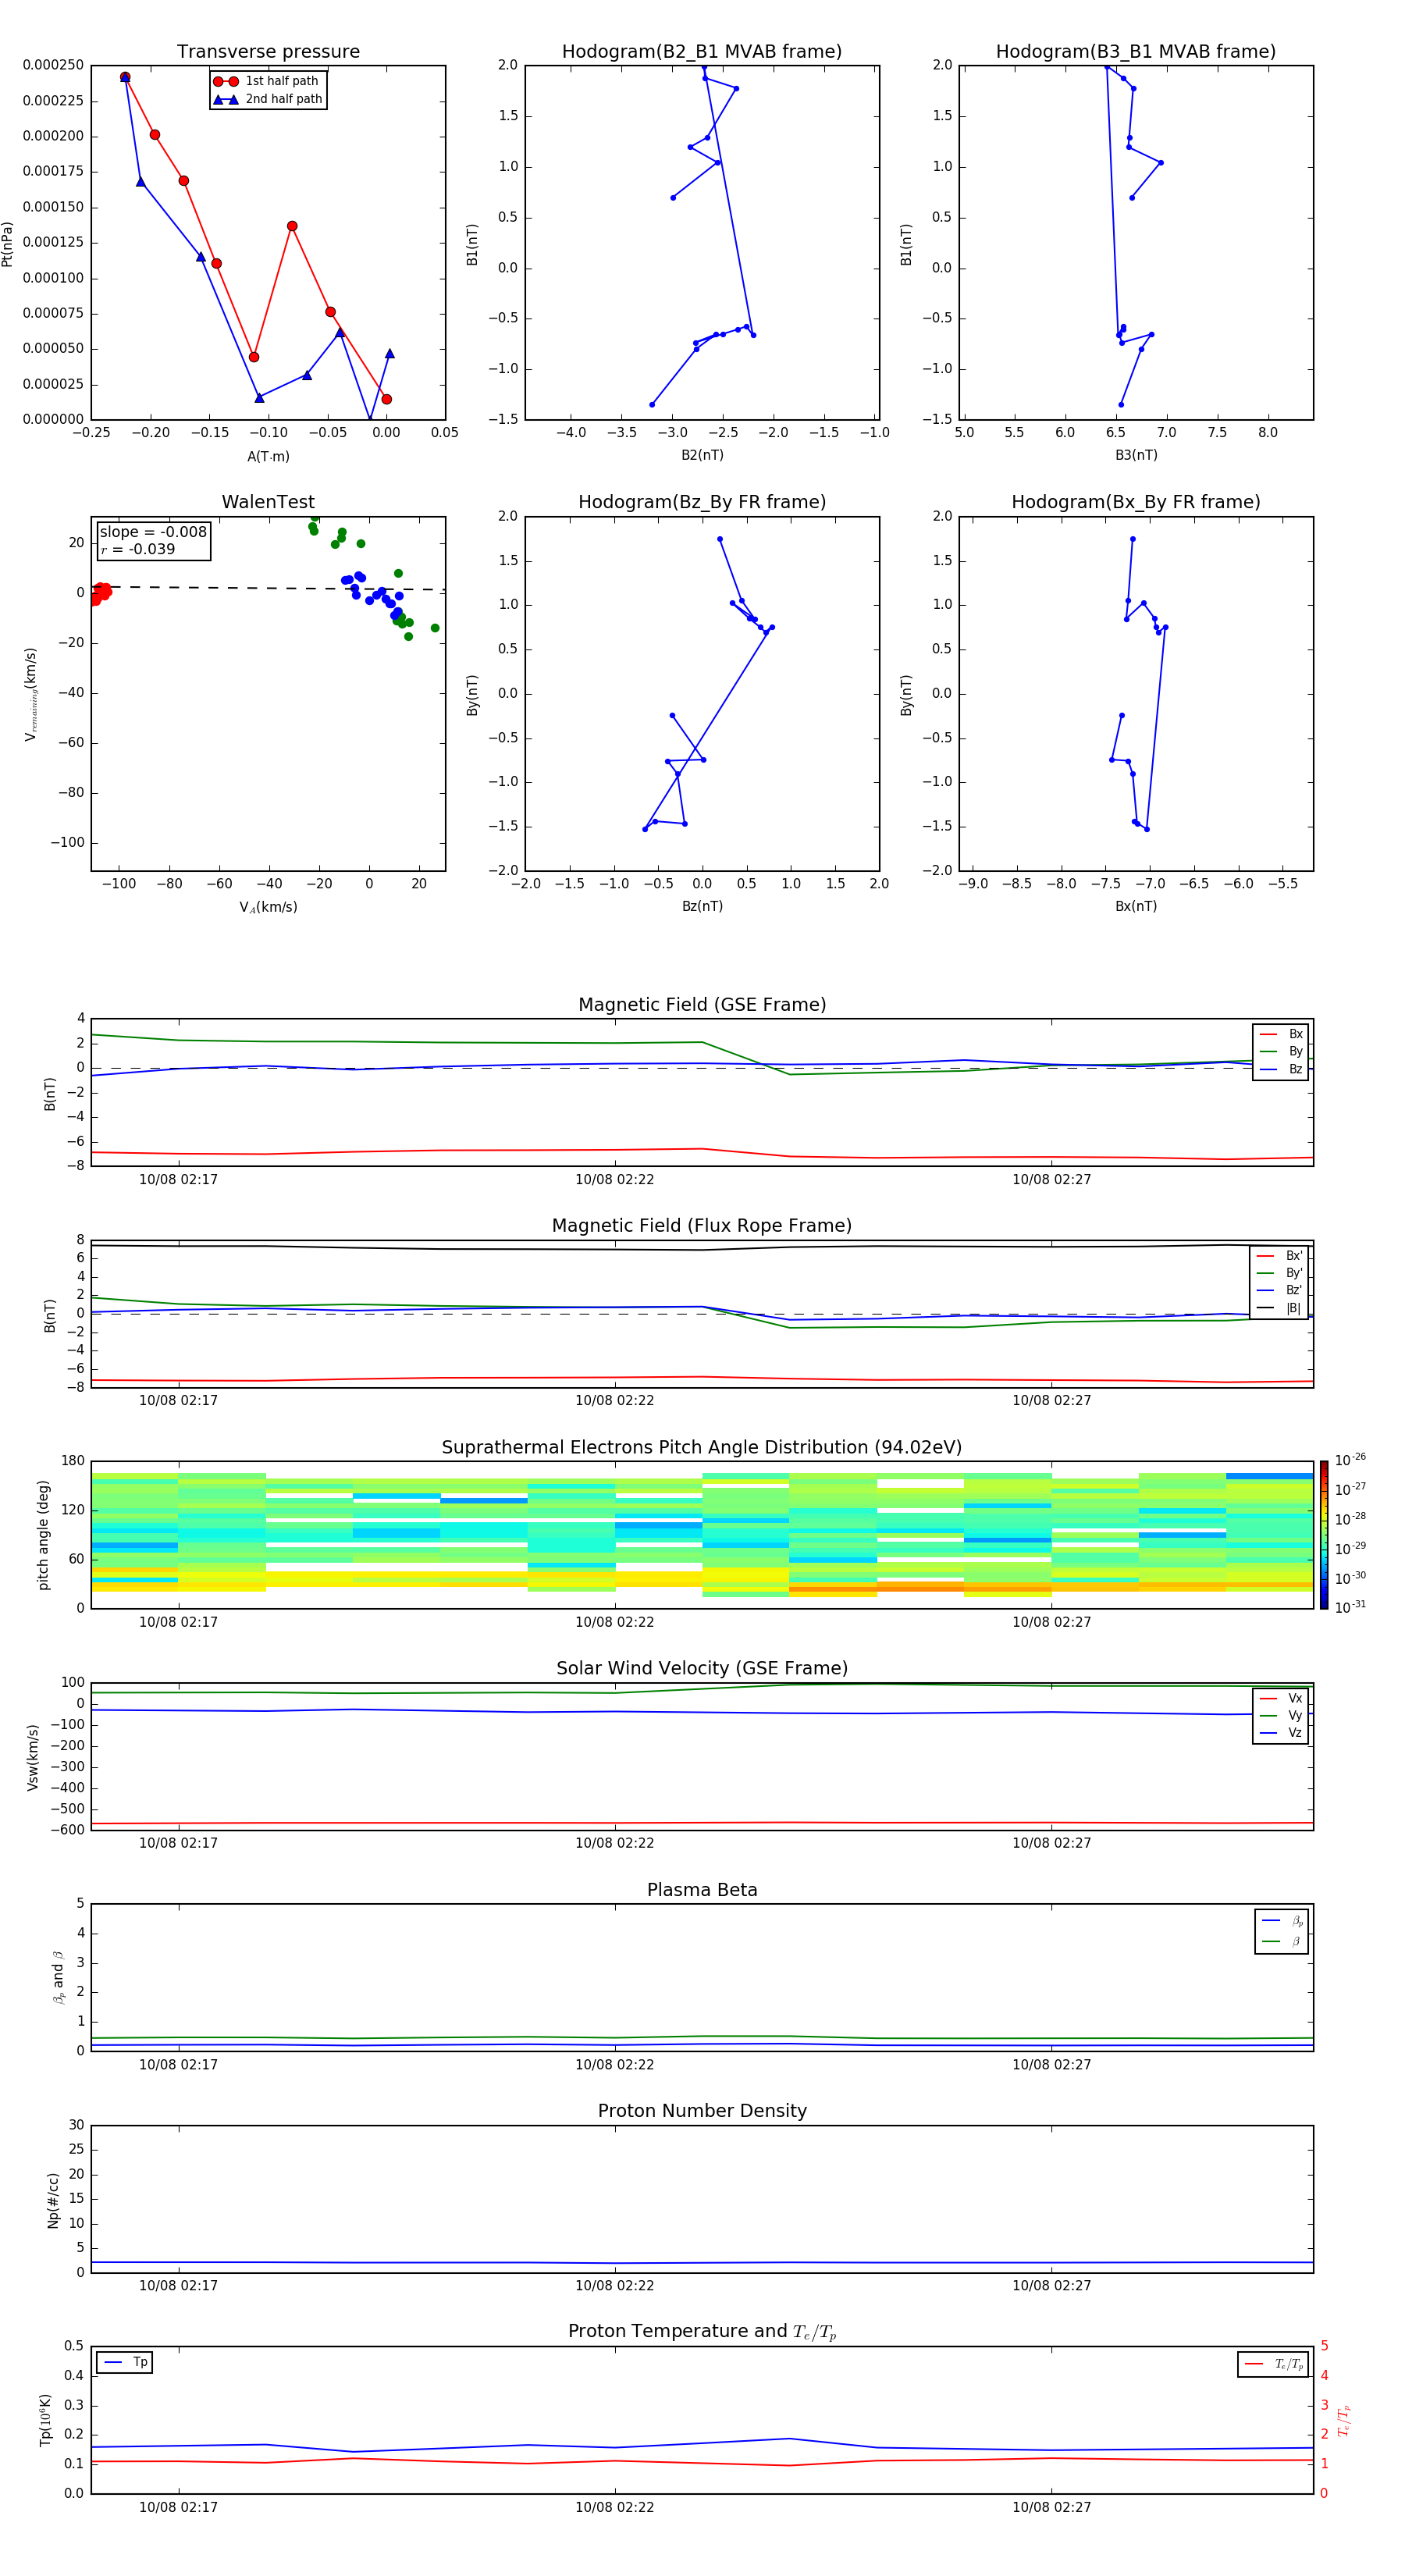Viewport: 1405px width, 2576px height.
Task: Click the 'Solar Wind Velocity (GSE Frame)' title
Action: pos(702,1669)
